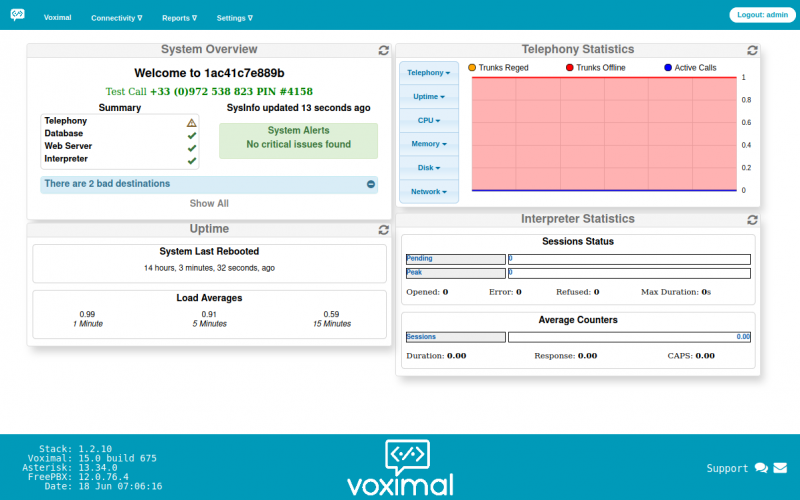Expand the CPU graph dropdown

(x=428, y=120)
